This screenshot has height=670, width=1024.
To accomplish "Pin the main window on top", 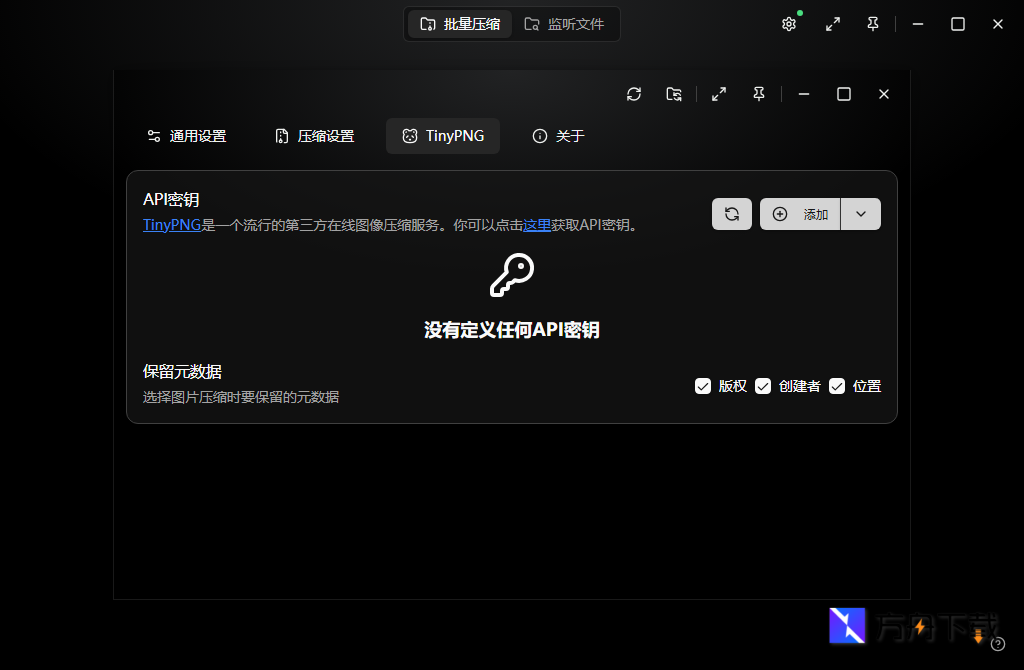I will pyautogui.click(x=872, y=23).
